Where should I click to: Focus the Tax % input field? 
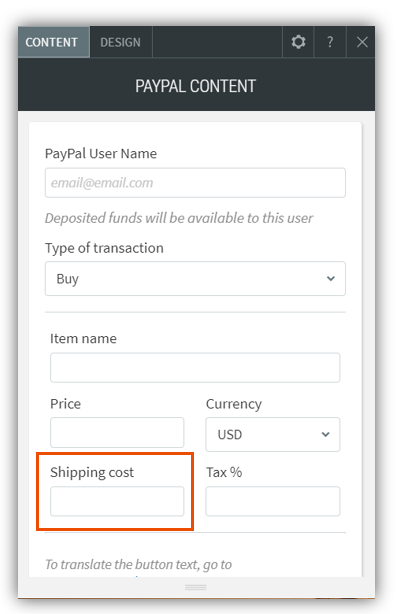coord(273,501)
